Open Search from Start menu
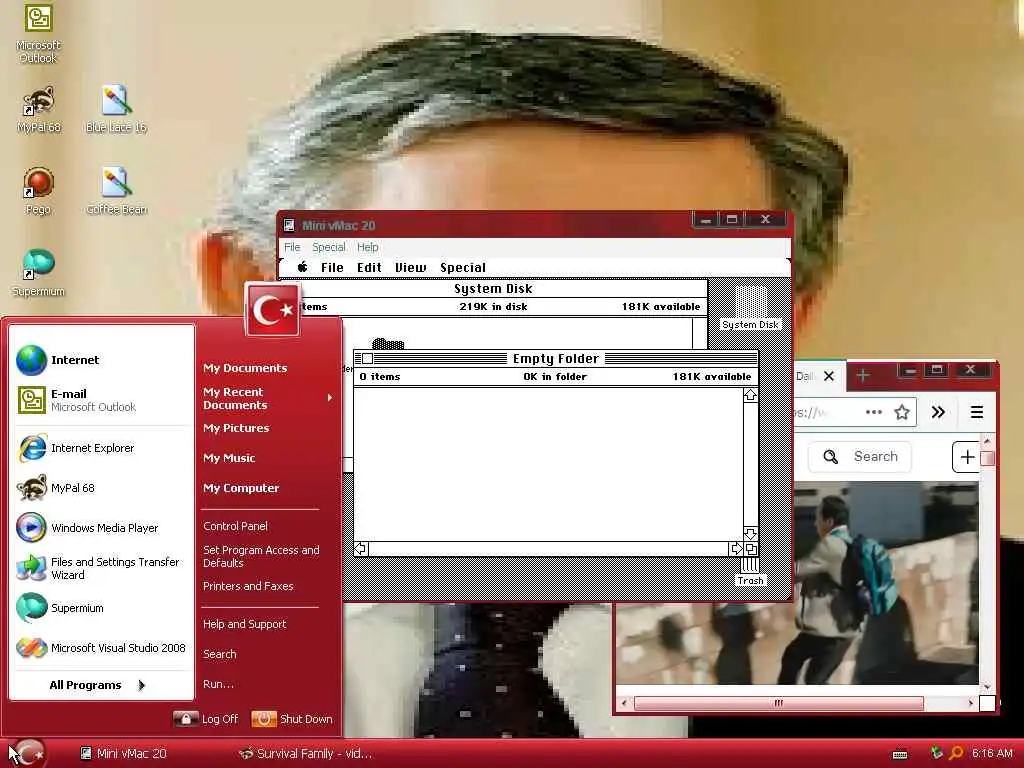 click(219, 654)
